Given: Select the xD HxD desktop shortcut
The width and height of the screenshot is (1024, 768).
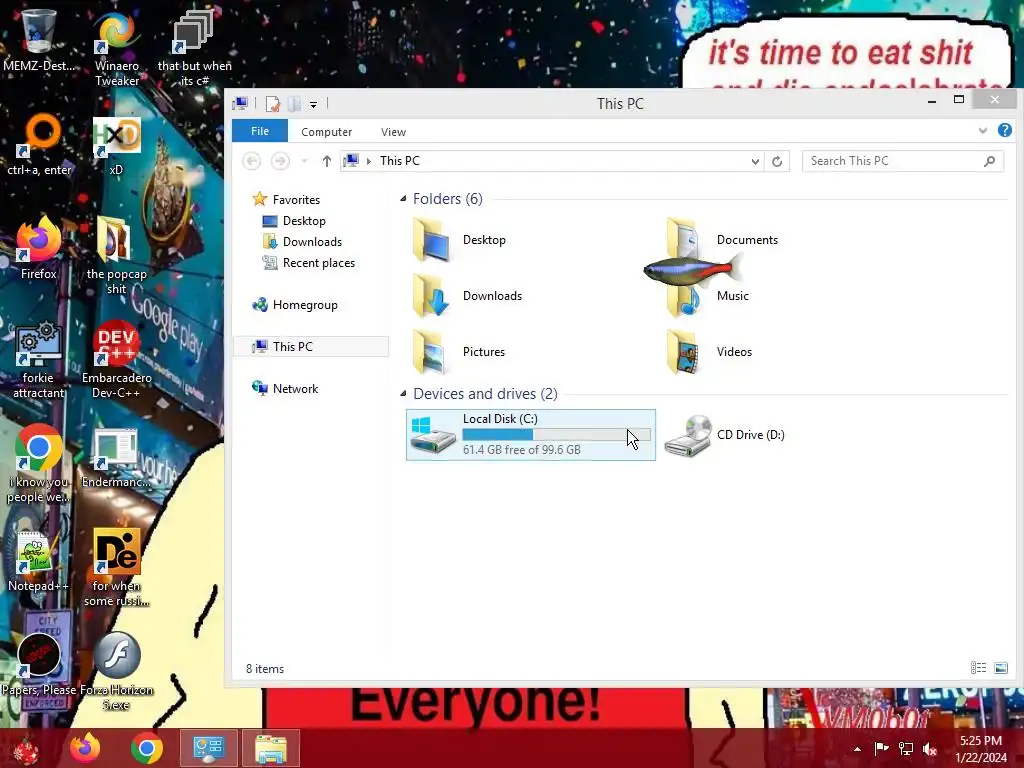Looking at the screenshot, I should (116, 146).
